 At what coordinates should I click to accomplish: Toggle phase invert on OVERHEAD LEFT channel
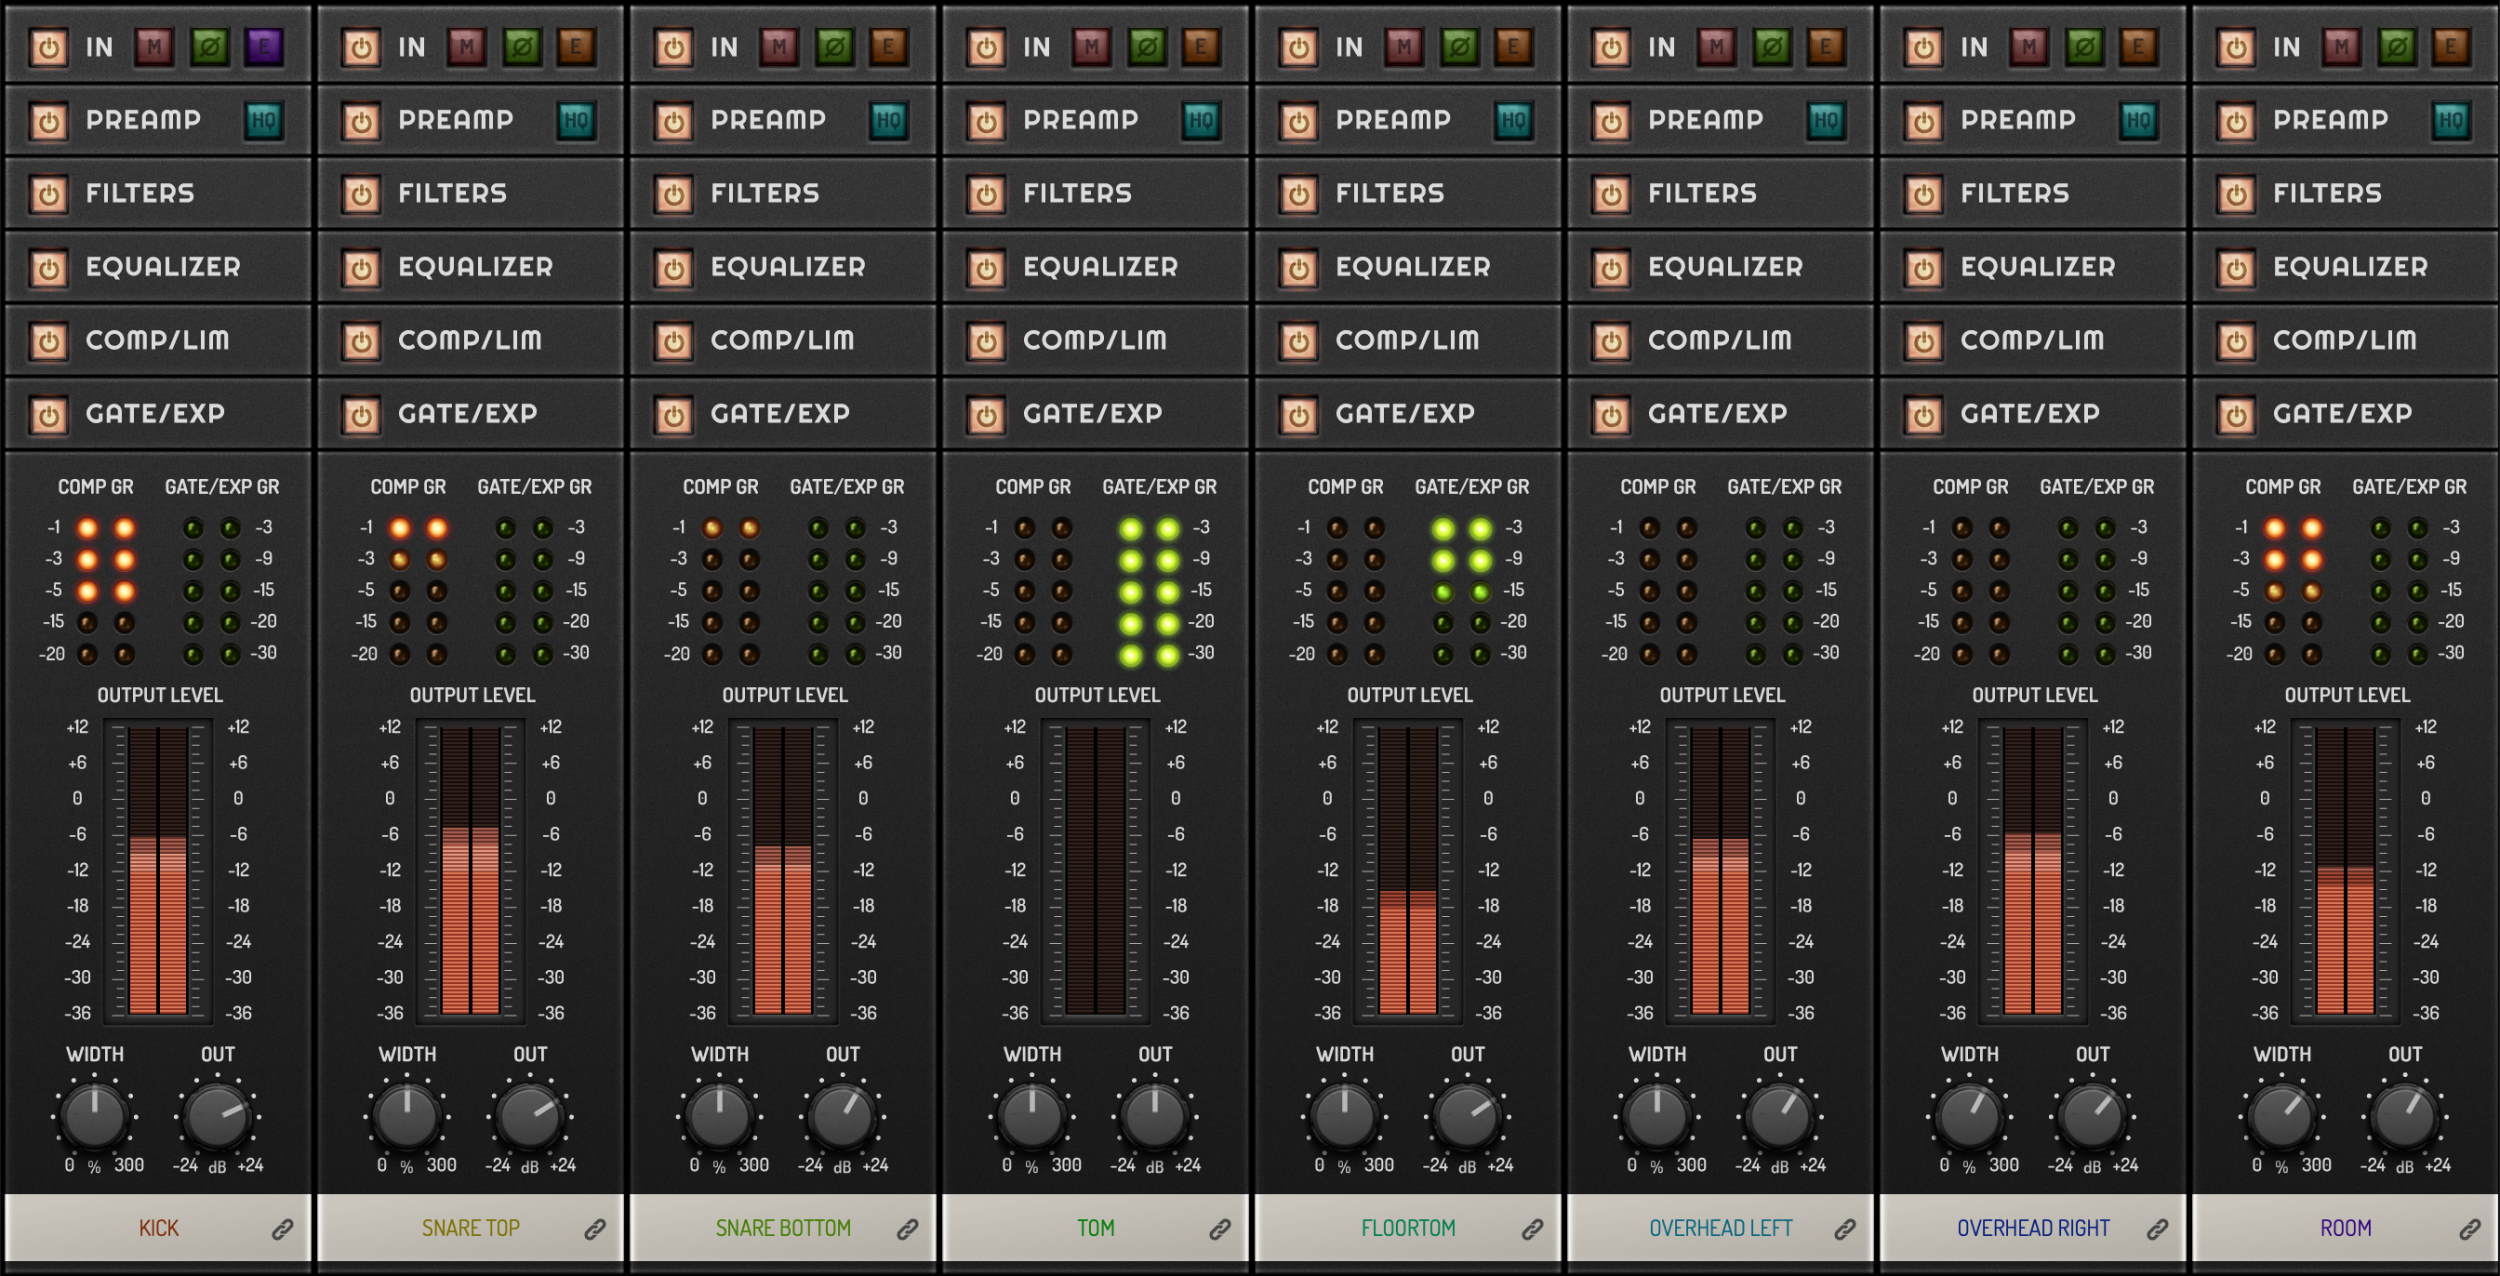(1772, 47)
